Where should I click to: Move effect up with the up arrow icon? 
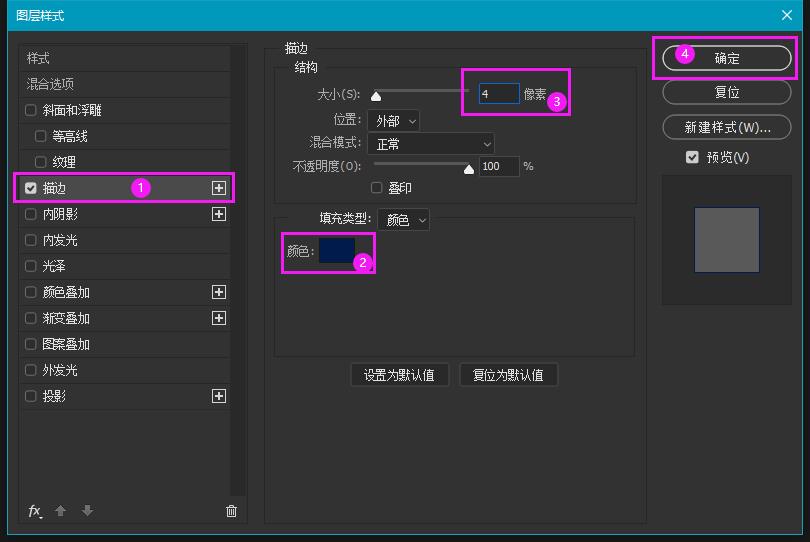(x=60, y=511)
